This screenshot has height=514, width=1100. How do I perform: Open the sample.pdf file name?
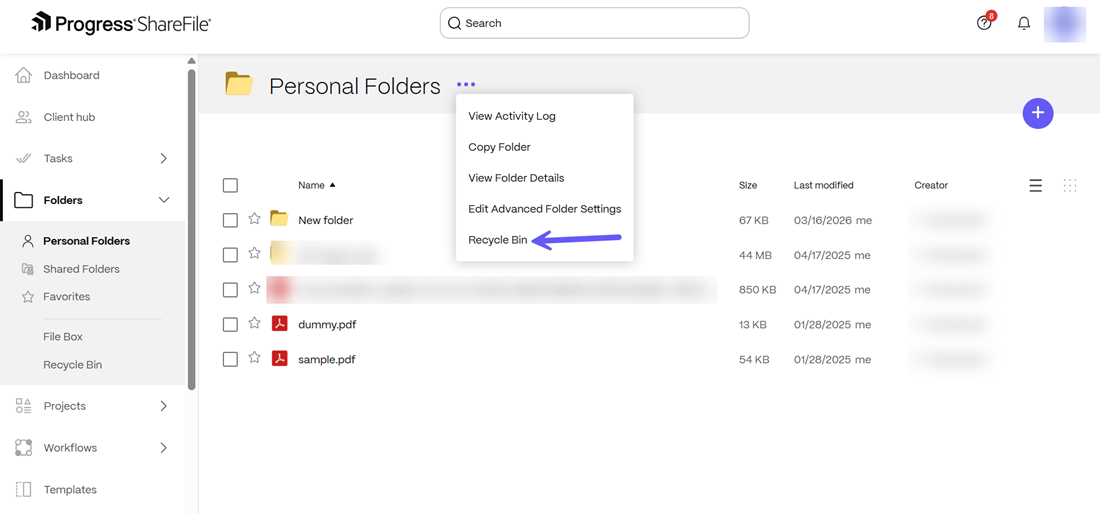326,360
